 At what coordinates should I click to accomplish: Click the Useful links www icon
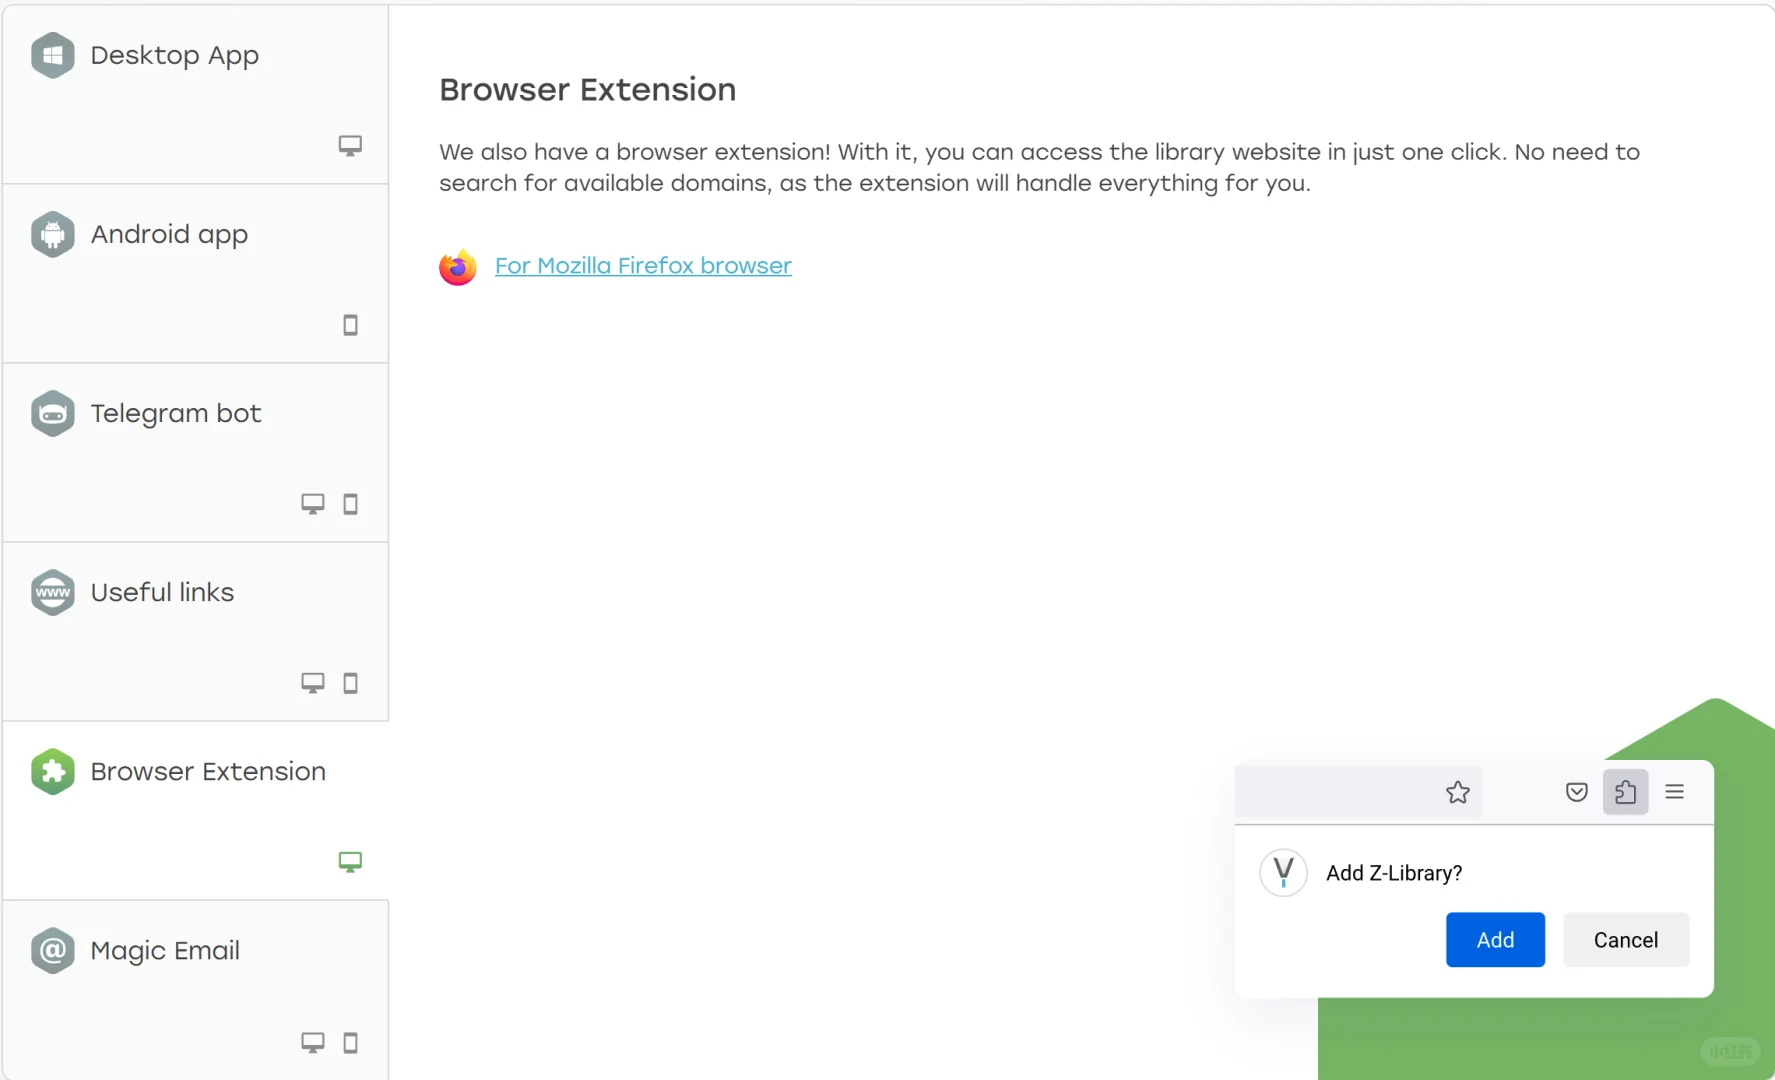click(53, 593)
